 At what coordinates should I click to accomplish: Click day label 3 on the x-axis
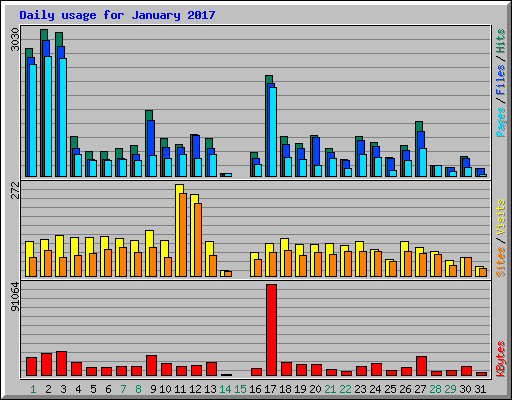[x=63, y=389]
